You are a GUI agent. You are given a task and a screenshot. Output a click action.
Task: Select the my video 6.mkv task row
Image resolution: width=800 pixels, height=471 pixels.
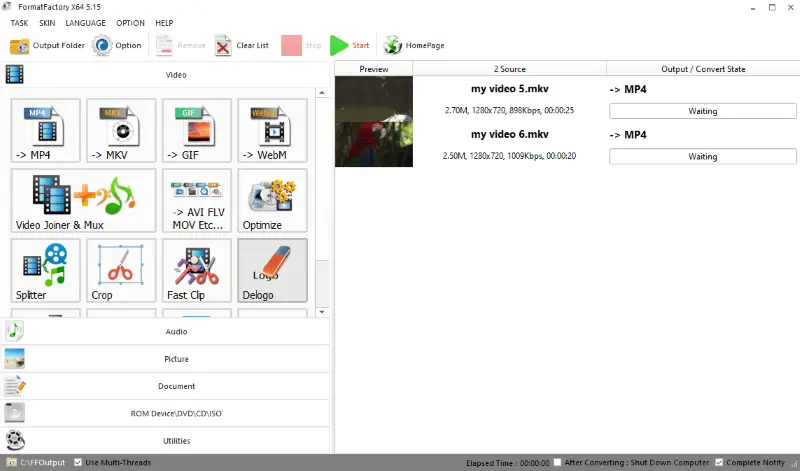(x=567, y=144)
